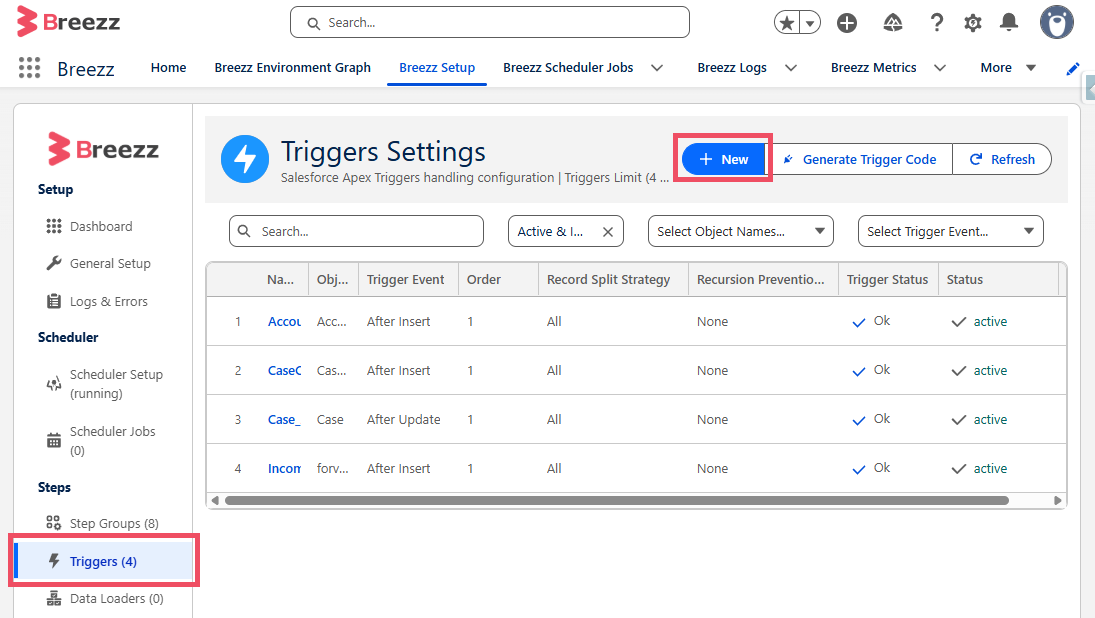The width and height of the screenshot is (1095, 618).
Task: Expand the Breezz Logs chevron
Action: 791,68
